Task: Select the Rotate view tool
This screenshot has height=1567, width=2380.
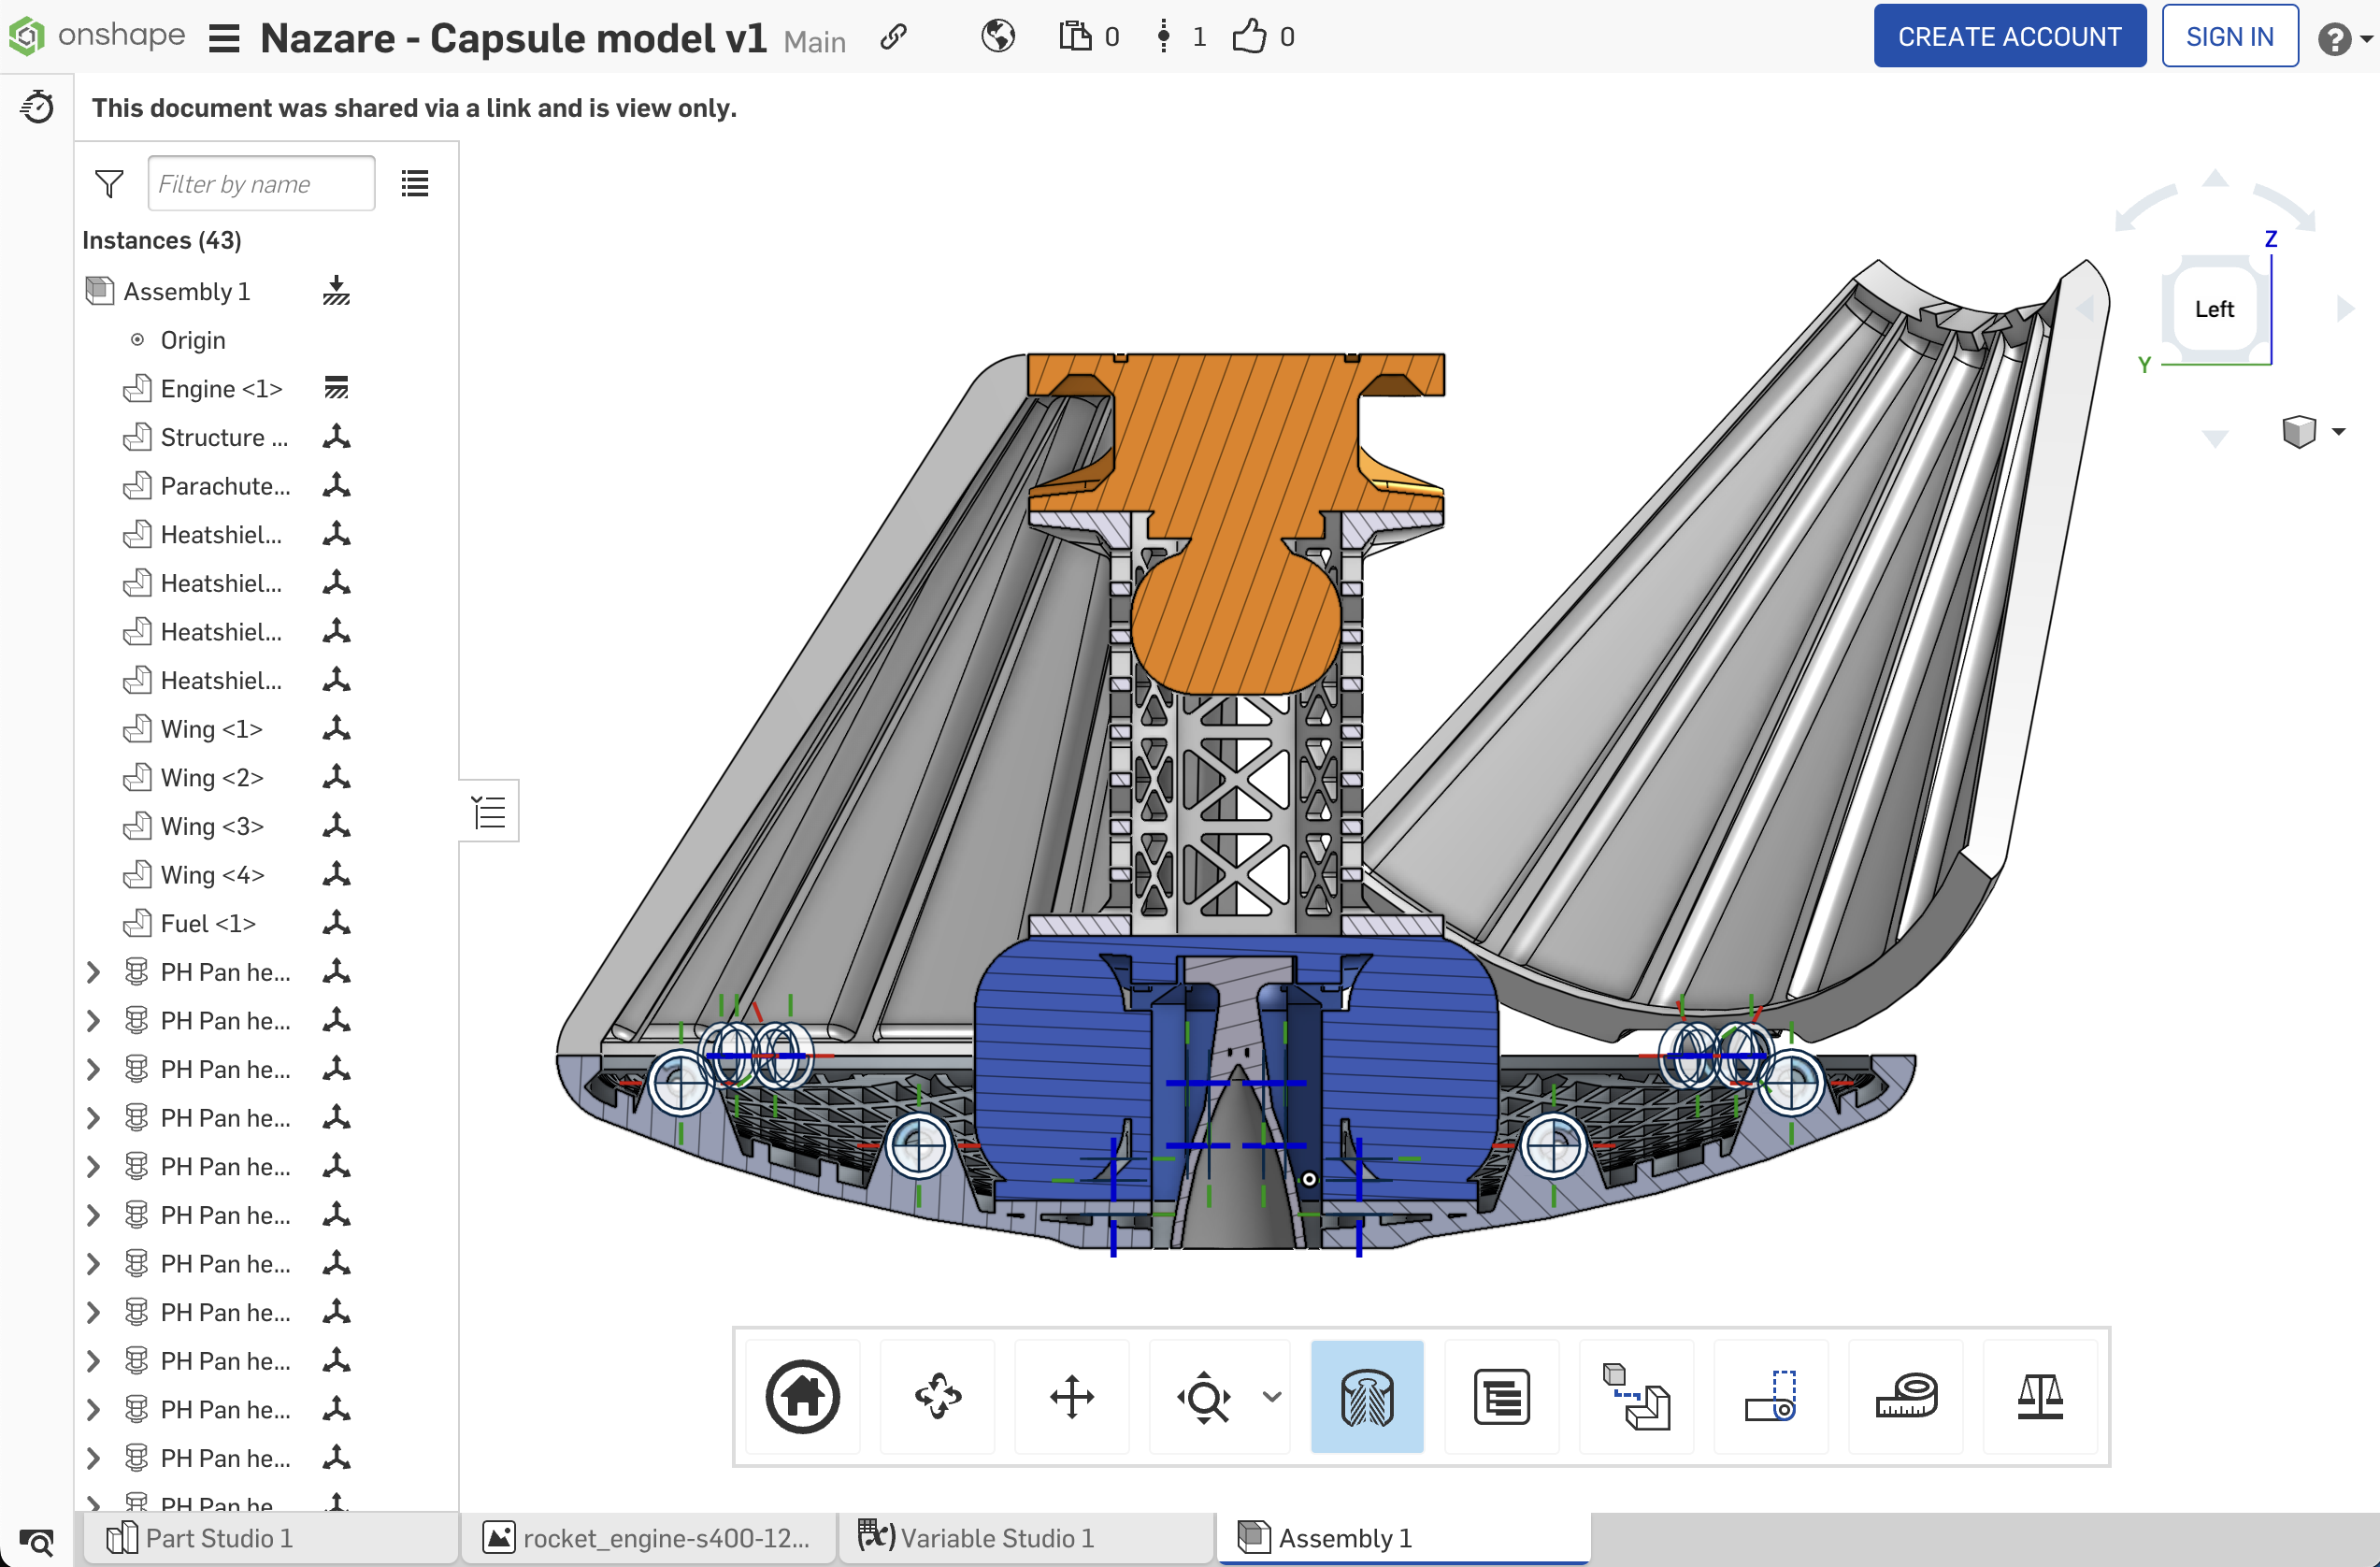Action: point(937,1396)
